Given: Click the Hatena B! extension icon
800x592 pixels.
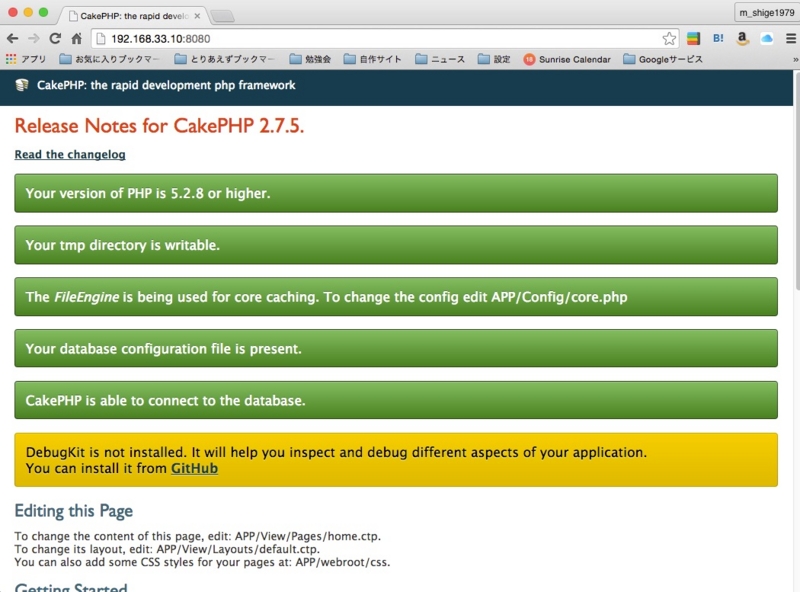Looking at the screenshot, I should pos(718,38).
